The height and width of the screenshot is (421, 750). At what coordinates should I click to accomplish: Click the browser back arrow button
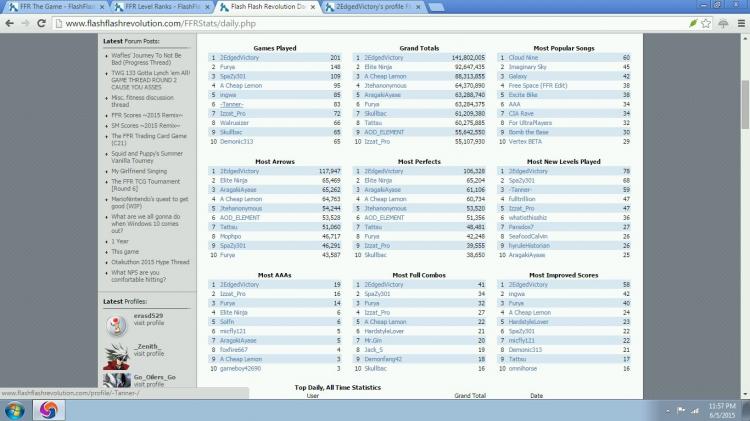12,22
